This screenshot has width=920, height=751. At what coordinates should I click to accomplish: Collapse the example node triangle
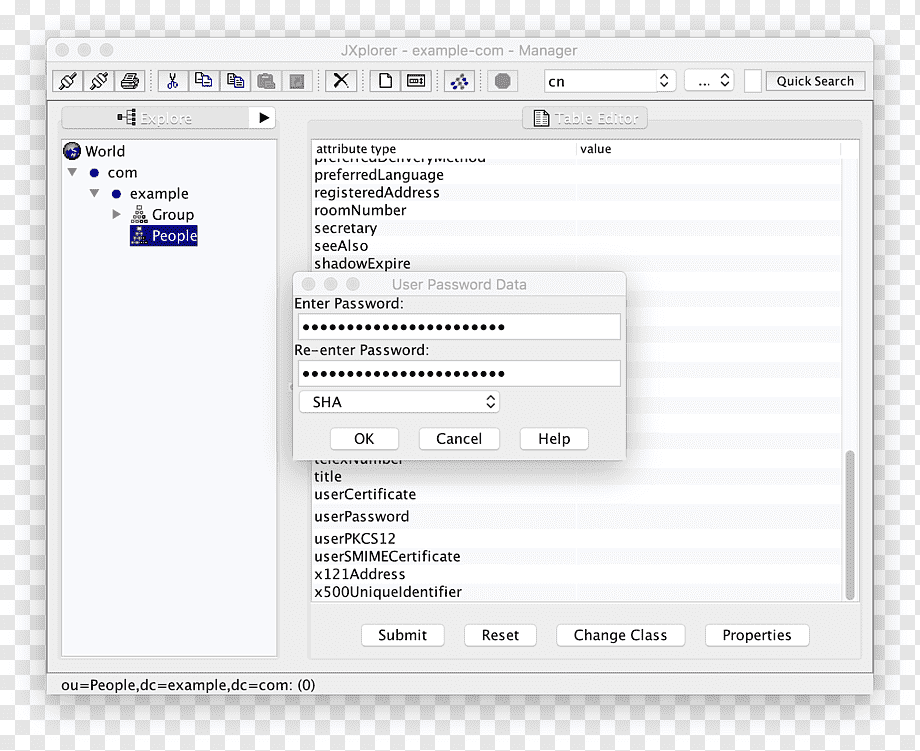[x=94, y=193]
